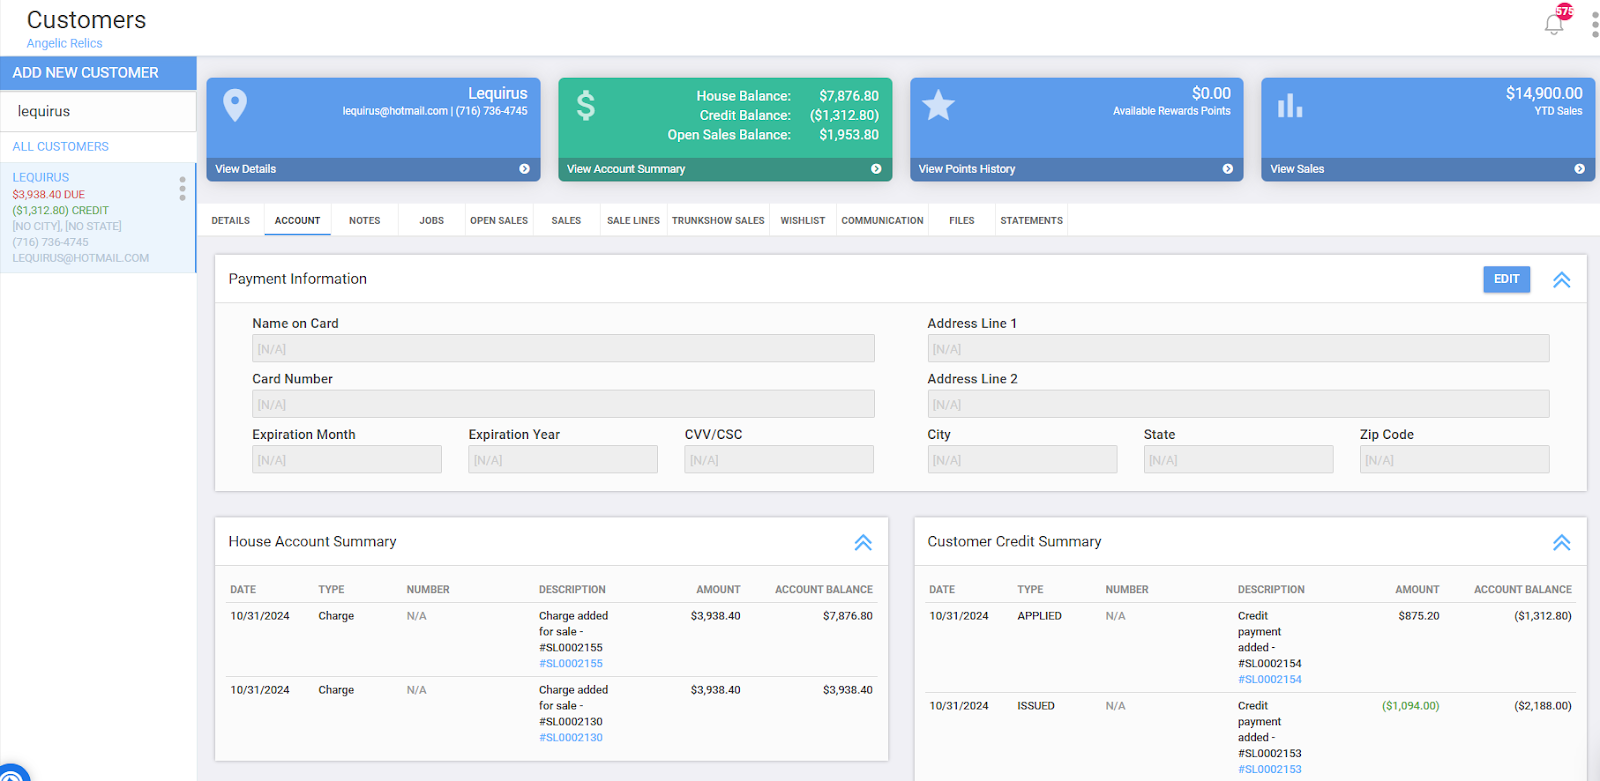This screenshot has width=1600, height=781.
Task: Click the Expiration Year field
Action: [x=563, y=460]
